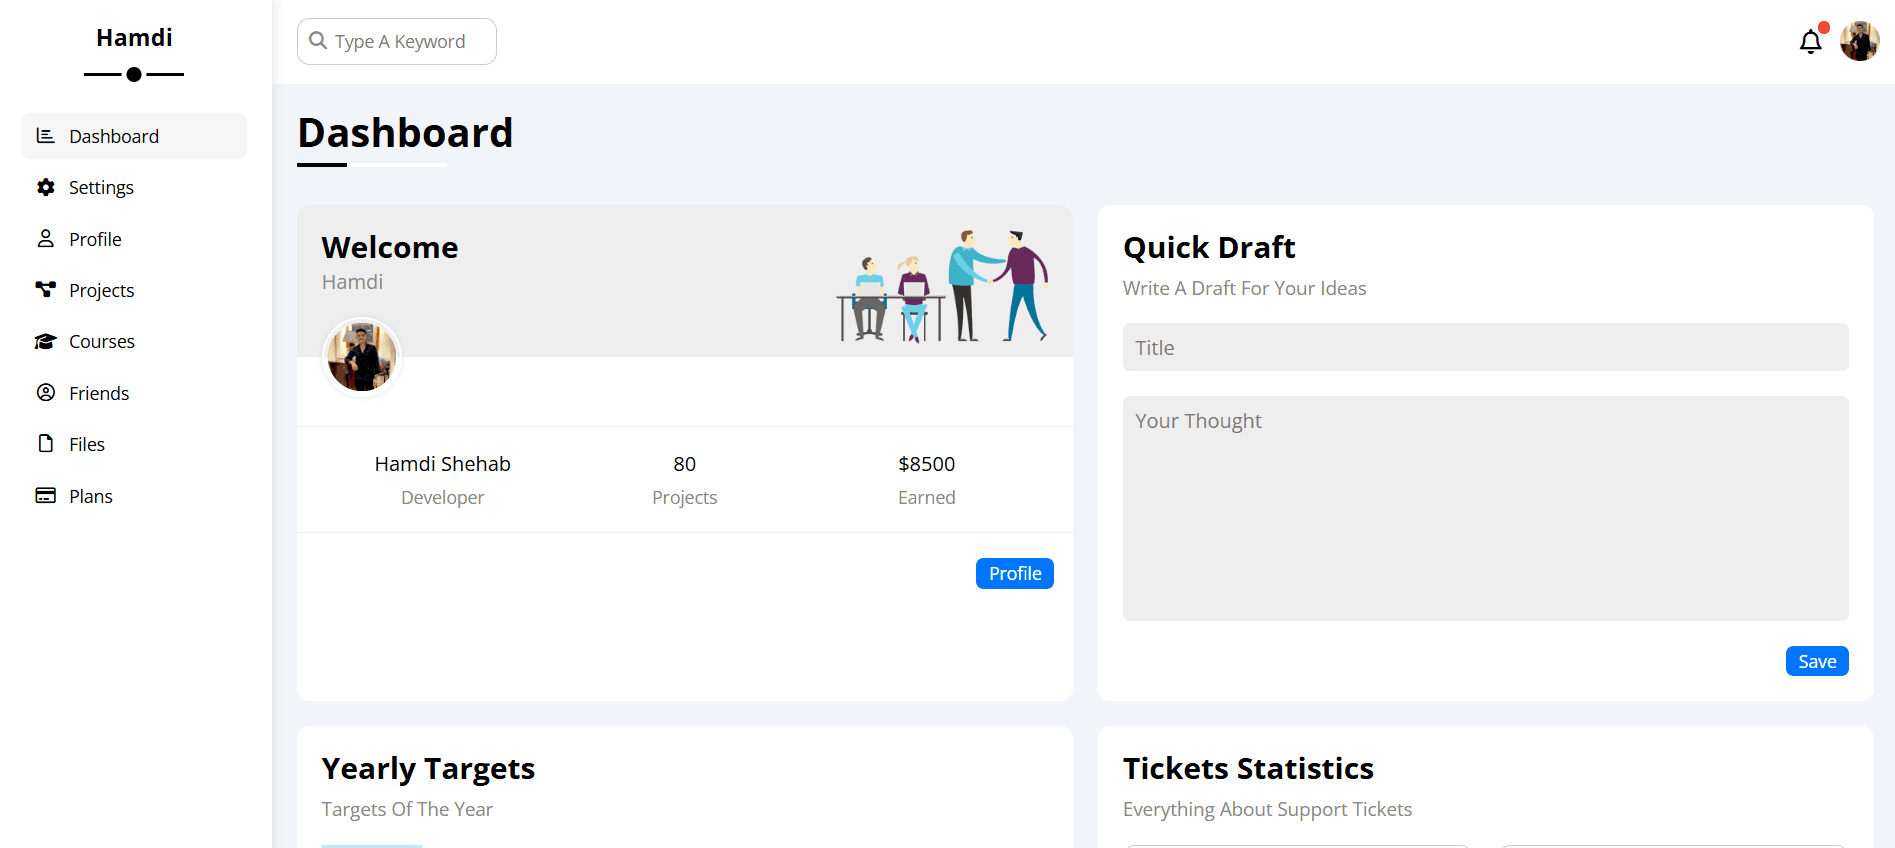
Task: Save the quick draft
Action: coord(1816,661)
